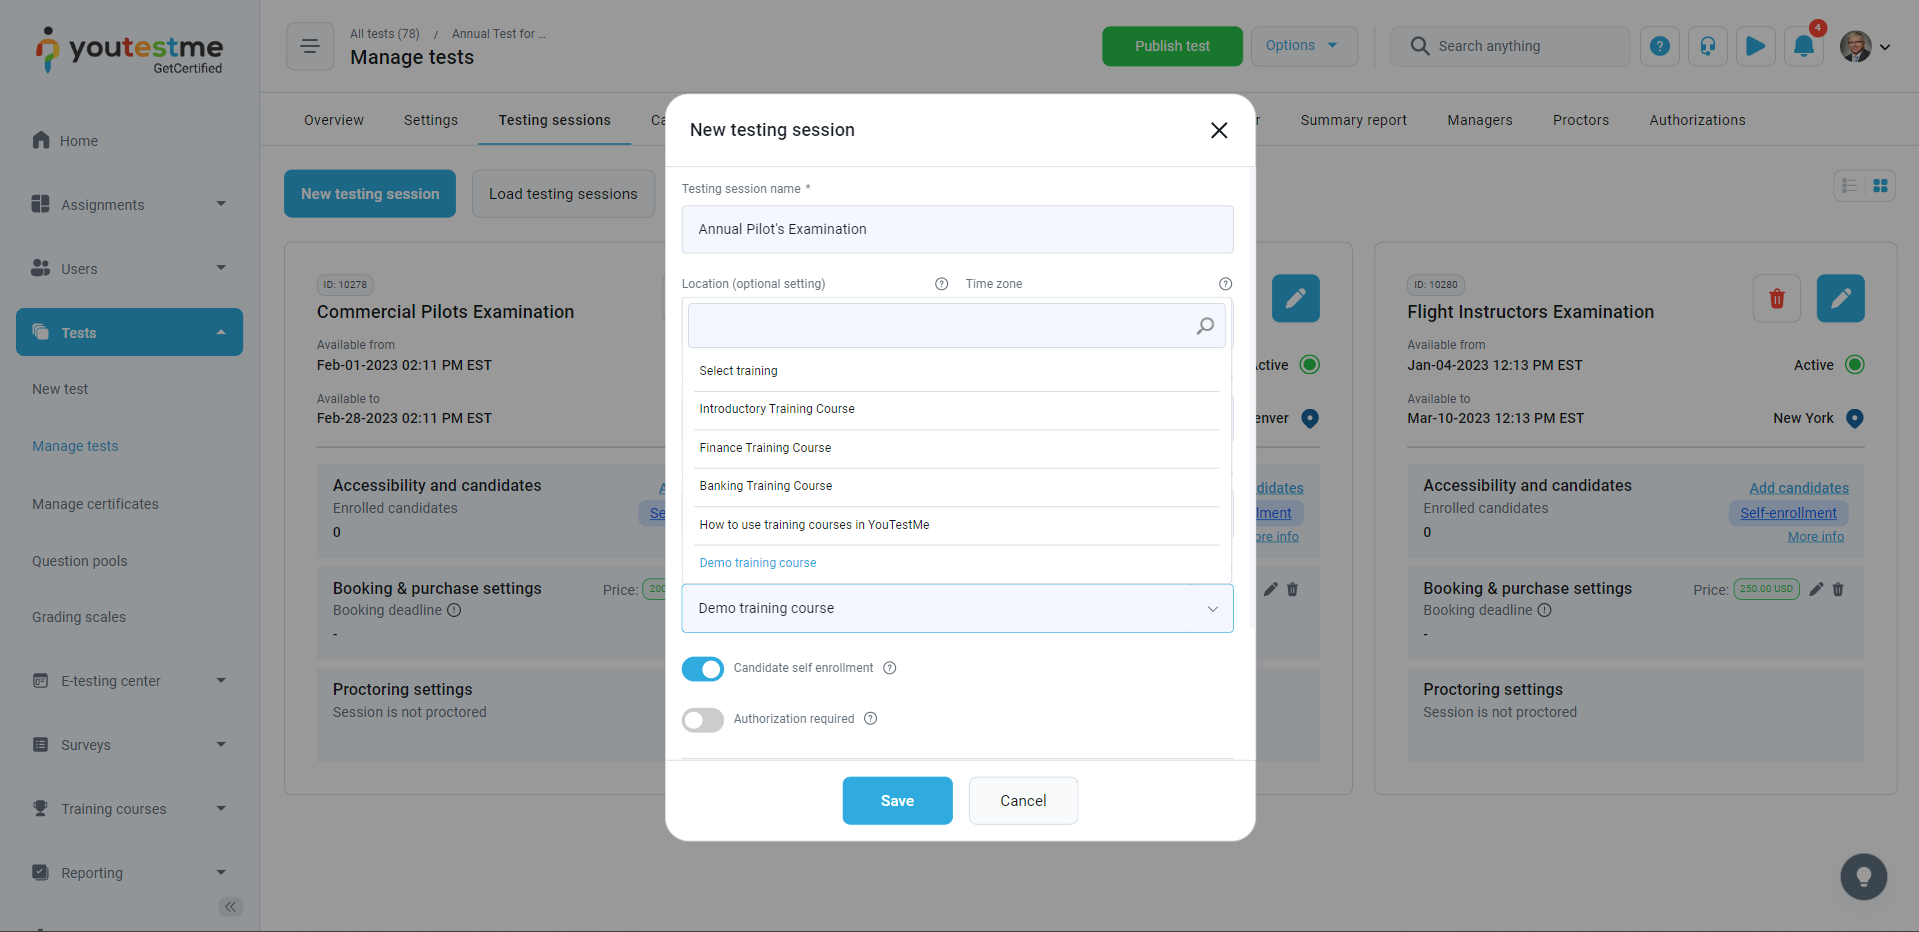The height and width of the screenshot is (932, 1919).
Task: Click the Testing session name field
Action: pyautogui.click(x=957, y=229)
